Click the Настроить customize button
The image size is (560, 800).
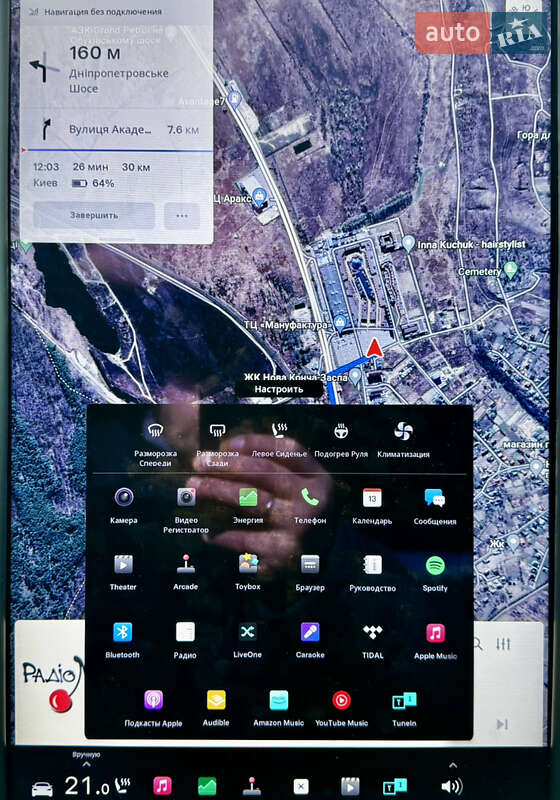click(279, 389)
